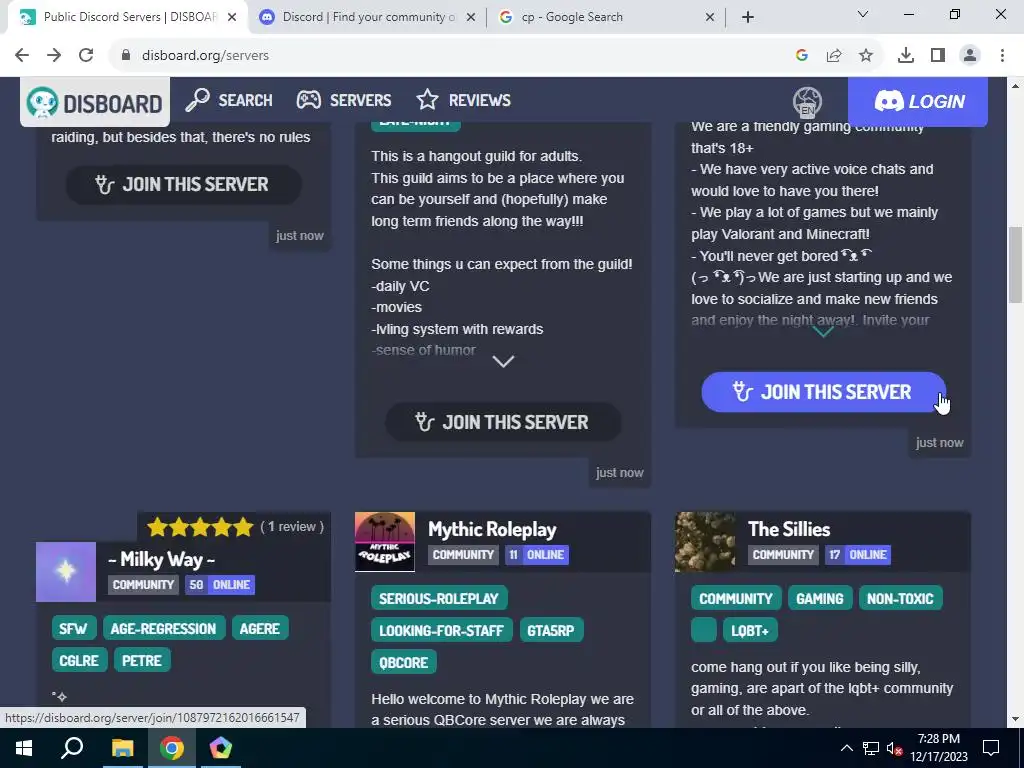The height and width of the screenshot is (768, 1024).
Task: Toggle Chrome side panel
Action: point(938,56)
